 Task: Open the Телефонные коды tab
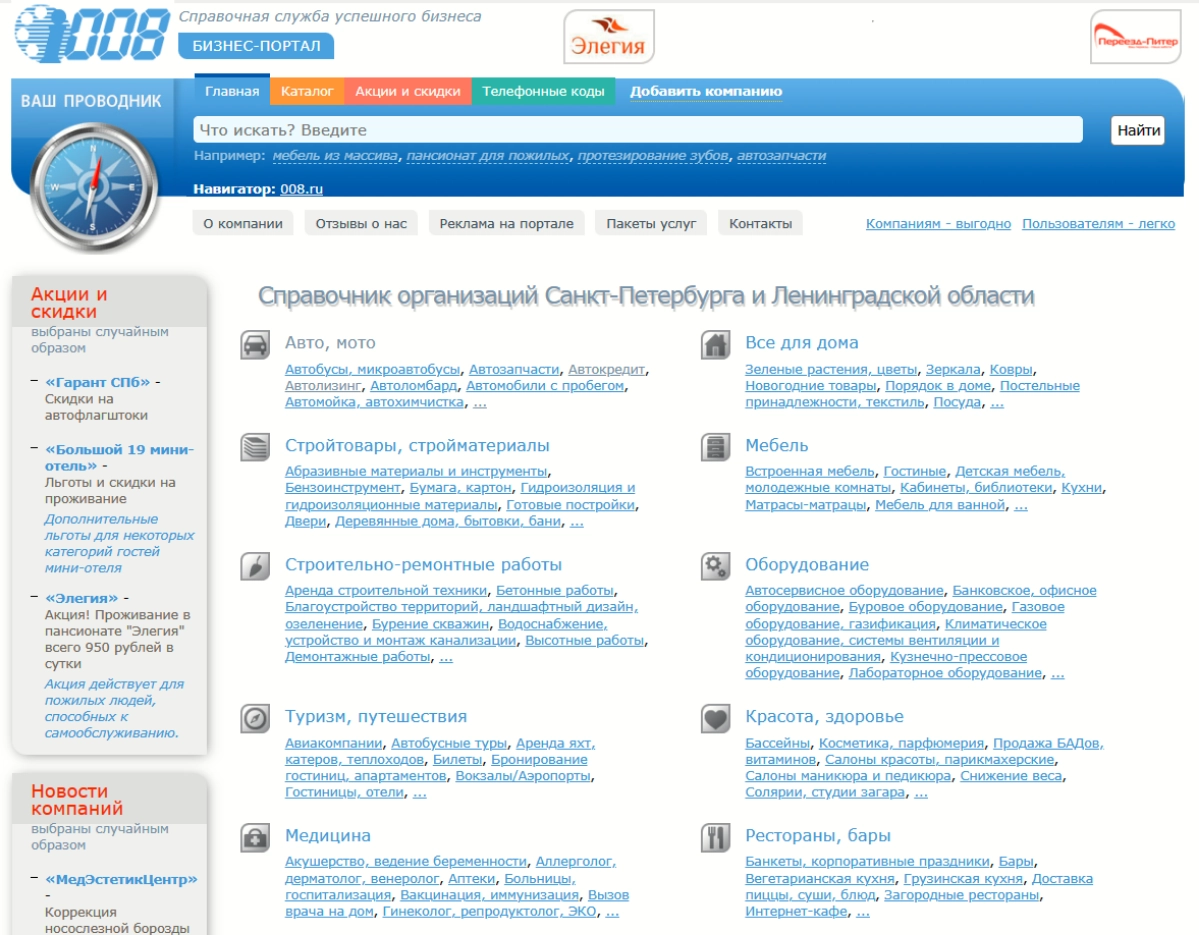[x=543, y=92]
